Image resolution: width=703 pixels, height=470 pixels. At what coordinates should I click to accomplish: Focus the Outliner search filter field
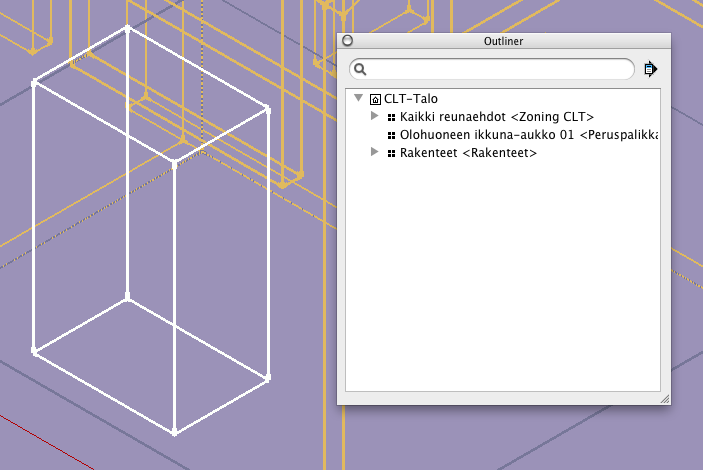click(x=492, y=69)
